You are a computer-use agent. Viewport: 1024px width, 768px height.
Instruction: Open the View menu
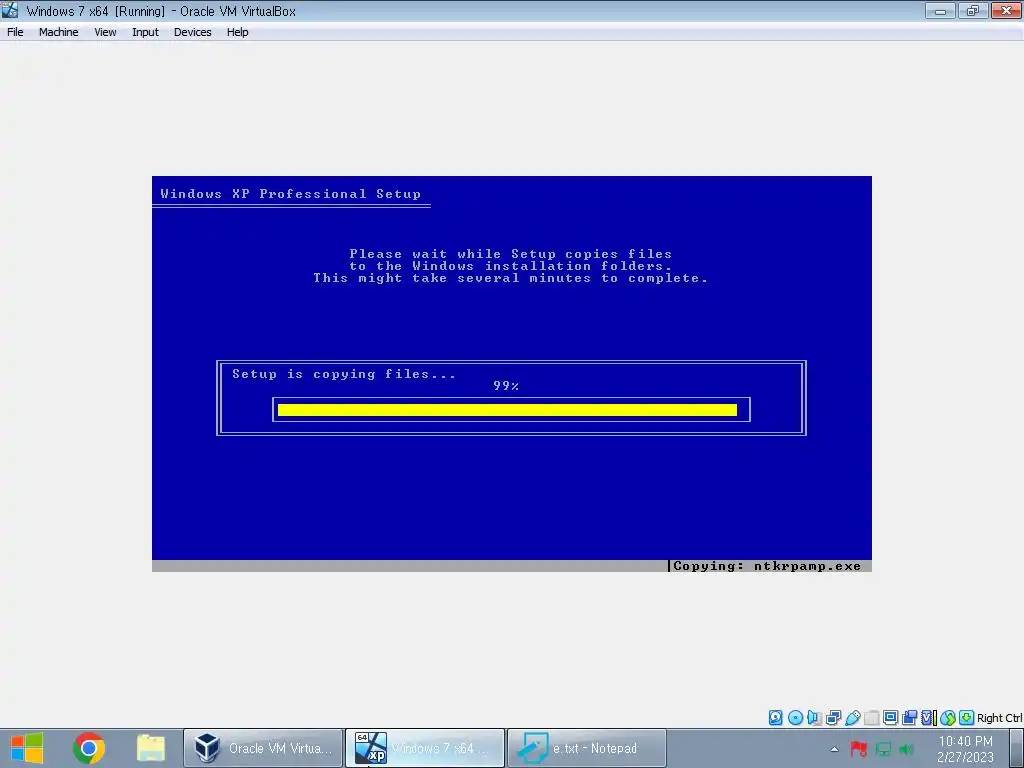point(104,32)
